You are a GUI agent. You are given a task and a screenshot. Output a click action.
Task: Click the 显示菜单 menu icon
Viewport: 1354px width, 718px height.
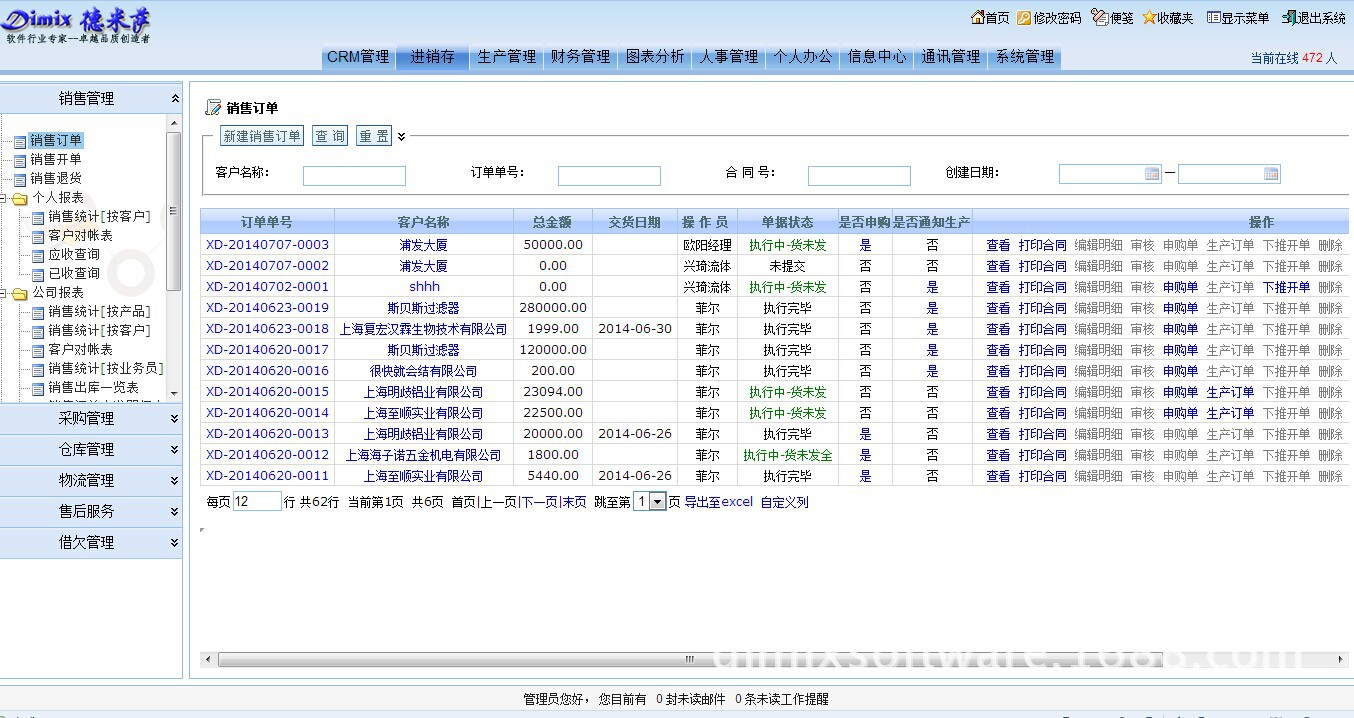pyautogui.click(x=1213, y=18)
